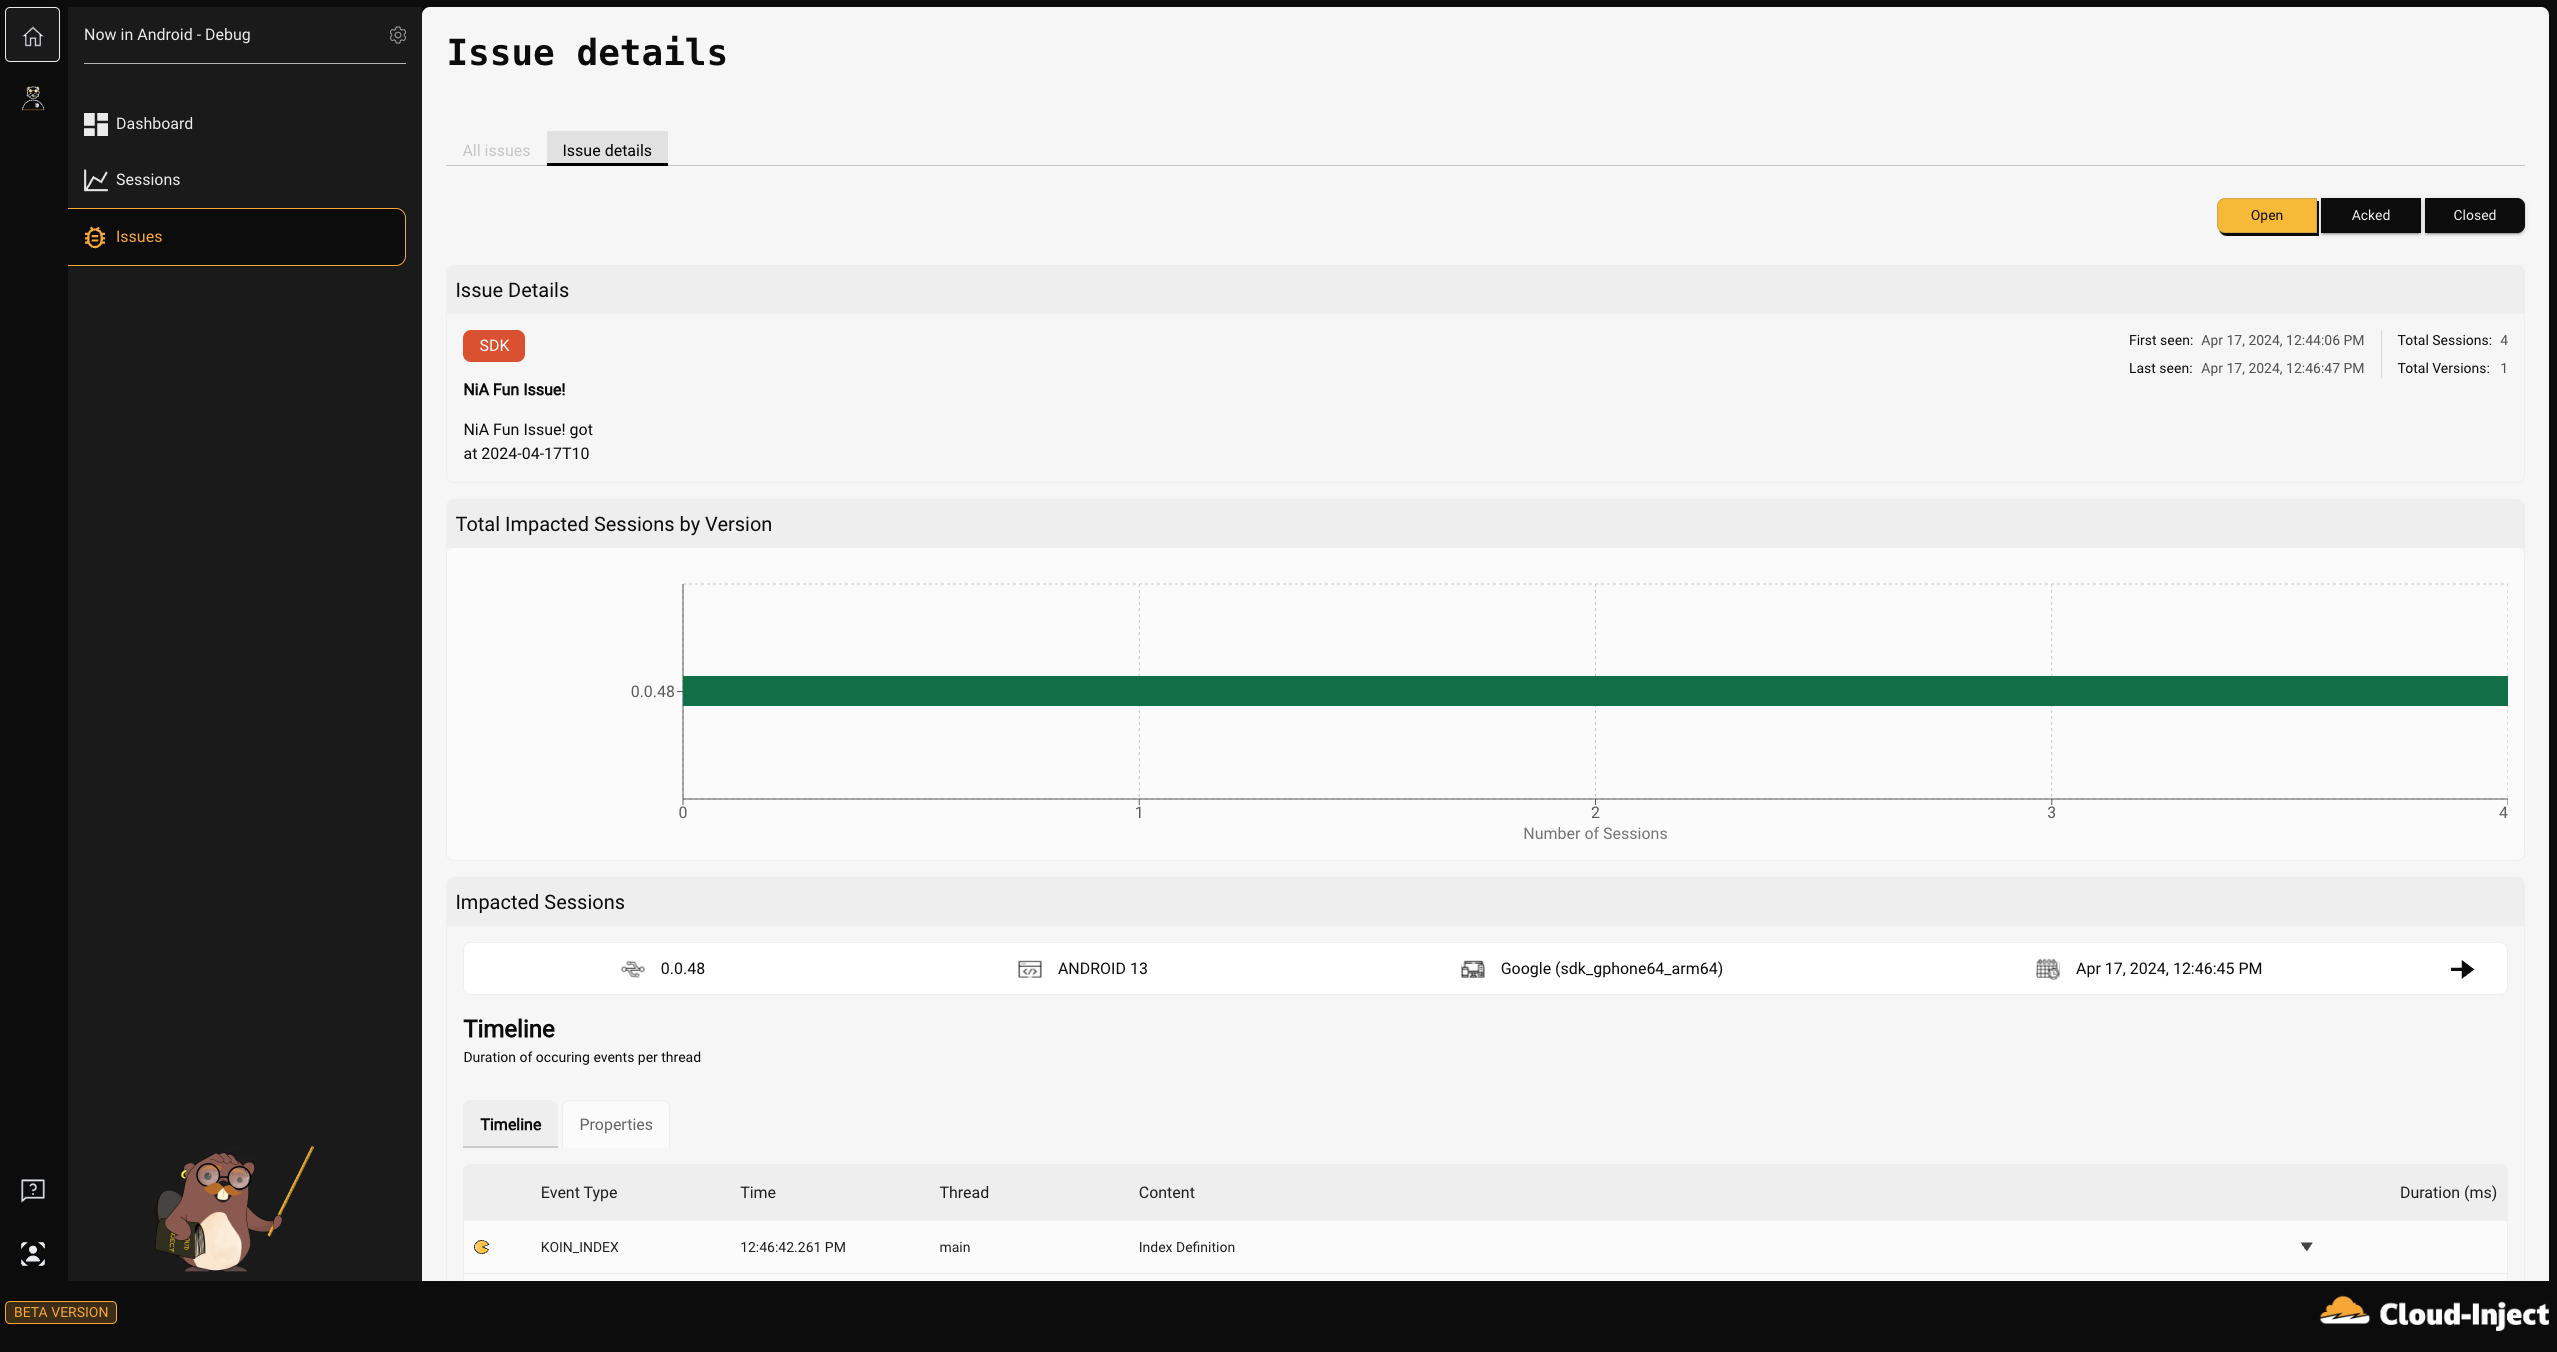
Task: Expand the Index Definition content cell
Action: tap(2303, 1245)
